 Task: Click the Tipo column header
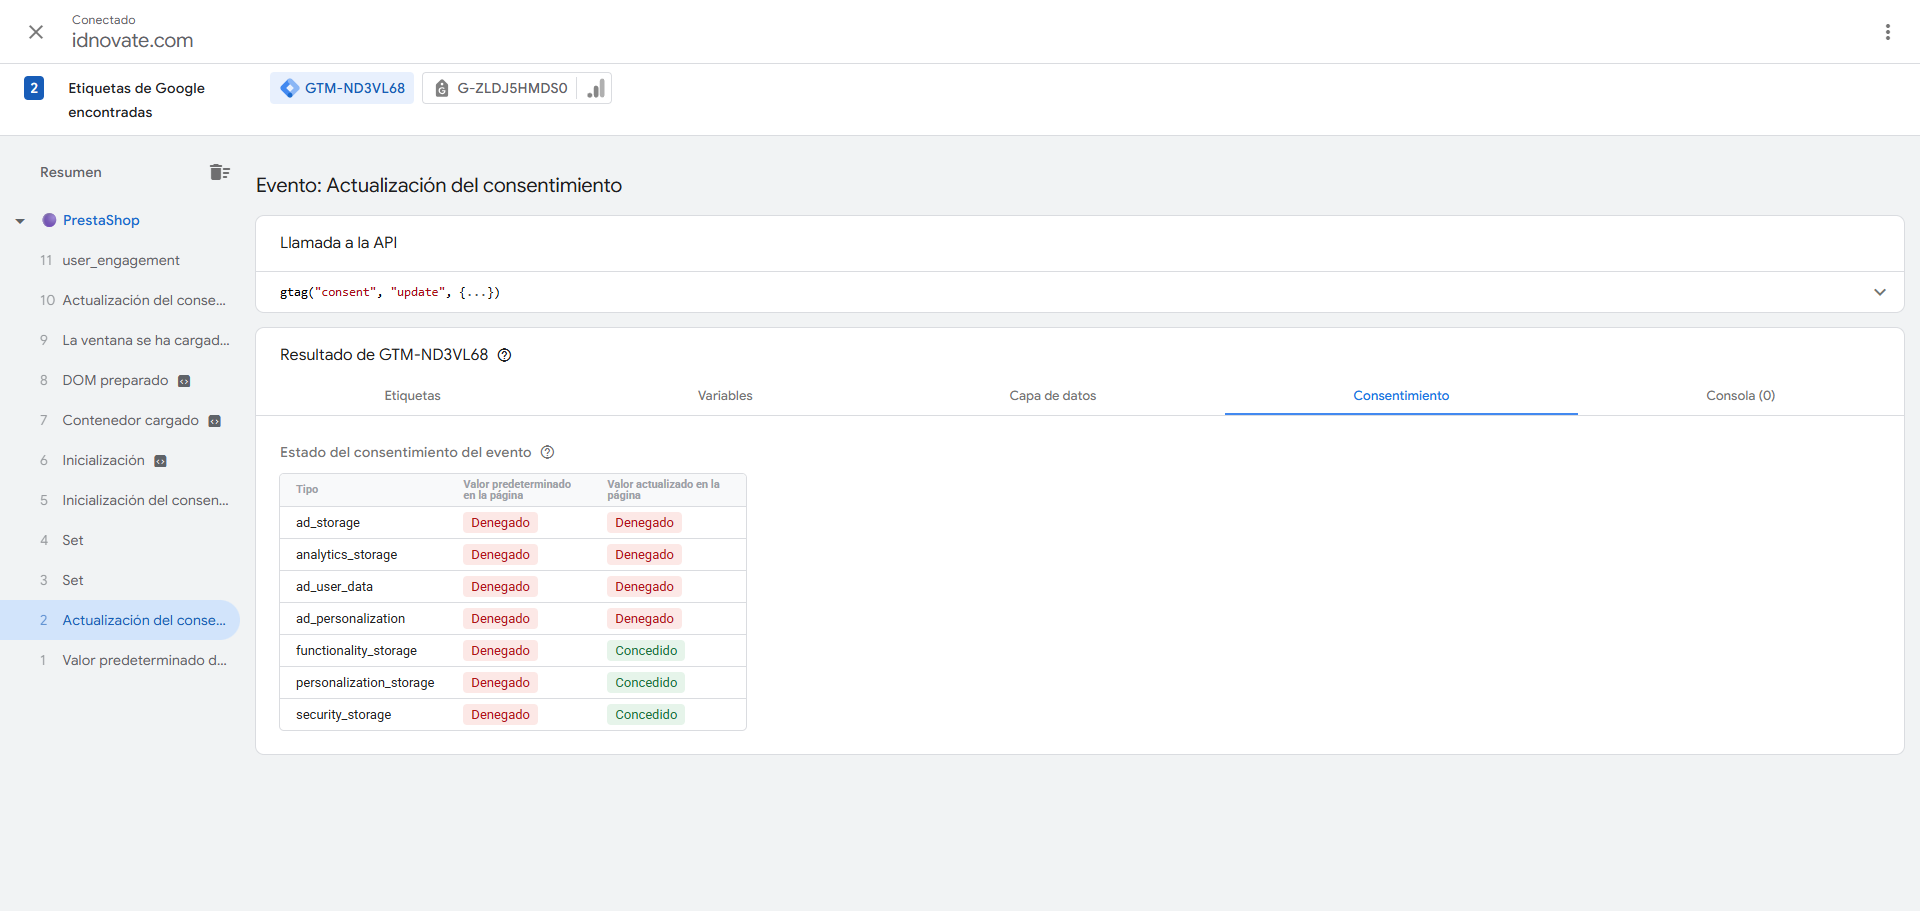[307, 490]
